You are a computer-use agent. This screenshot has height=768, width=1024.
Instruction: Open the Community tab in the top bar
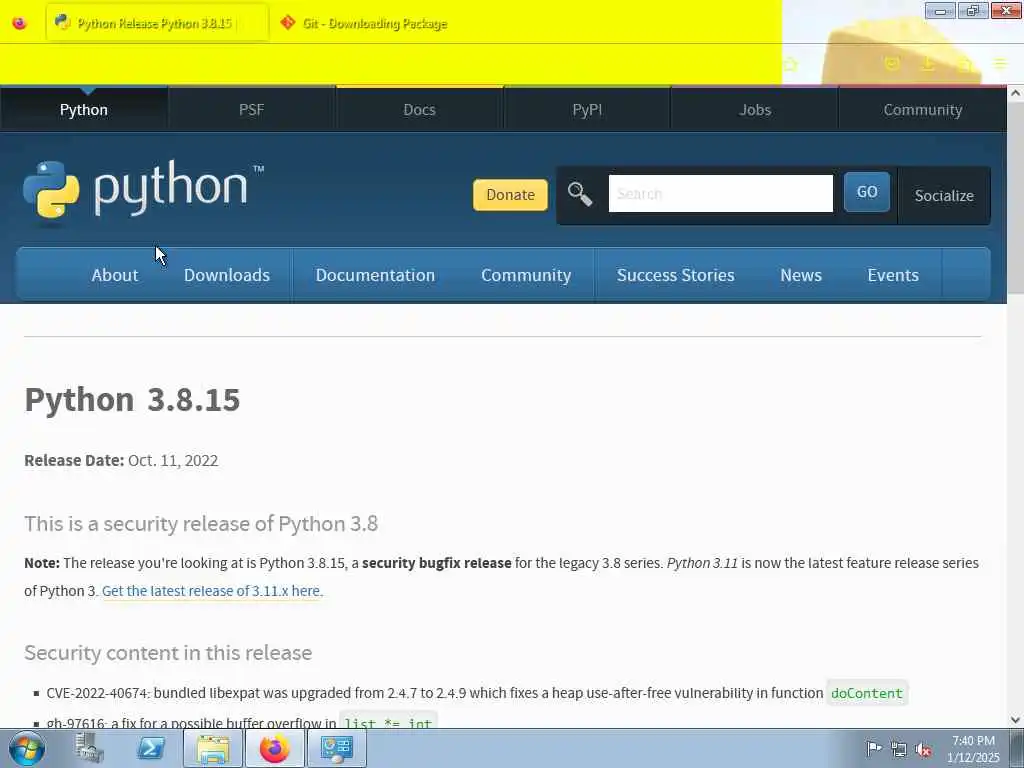click(x=923, y=110)
